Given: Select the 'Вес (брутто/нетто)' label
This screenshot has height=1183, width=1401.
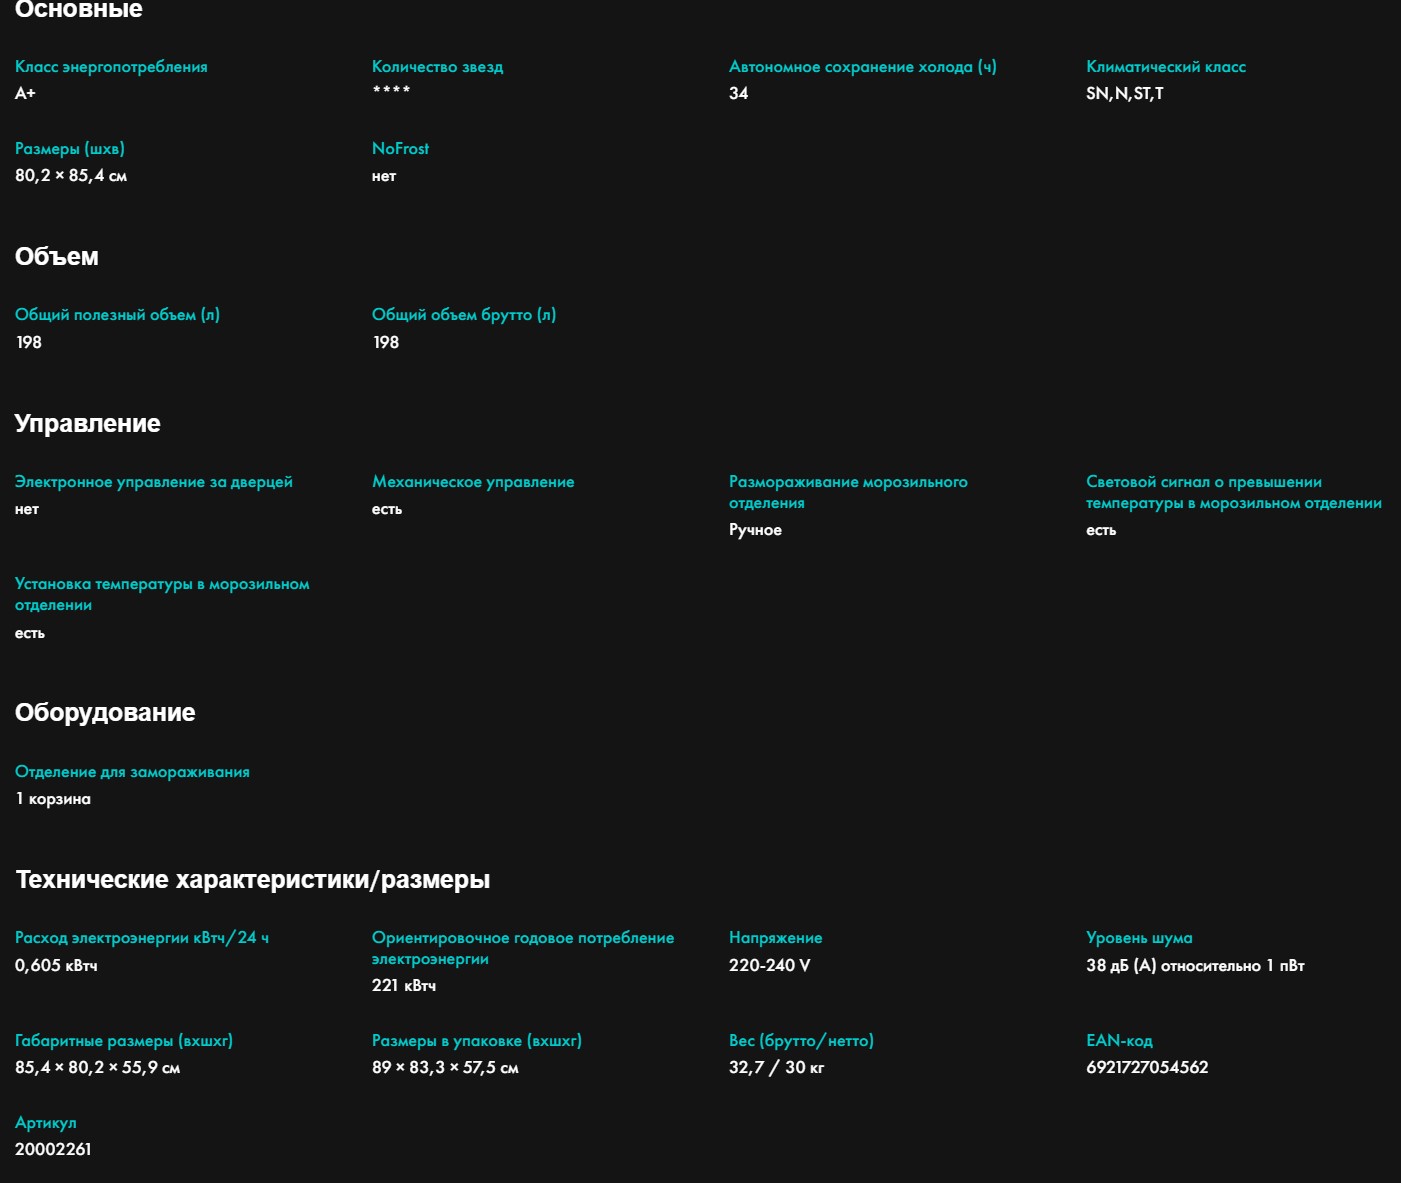Looking at the screenshot, I should (x=801, y=1041).
